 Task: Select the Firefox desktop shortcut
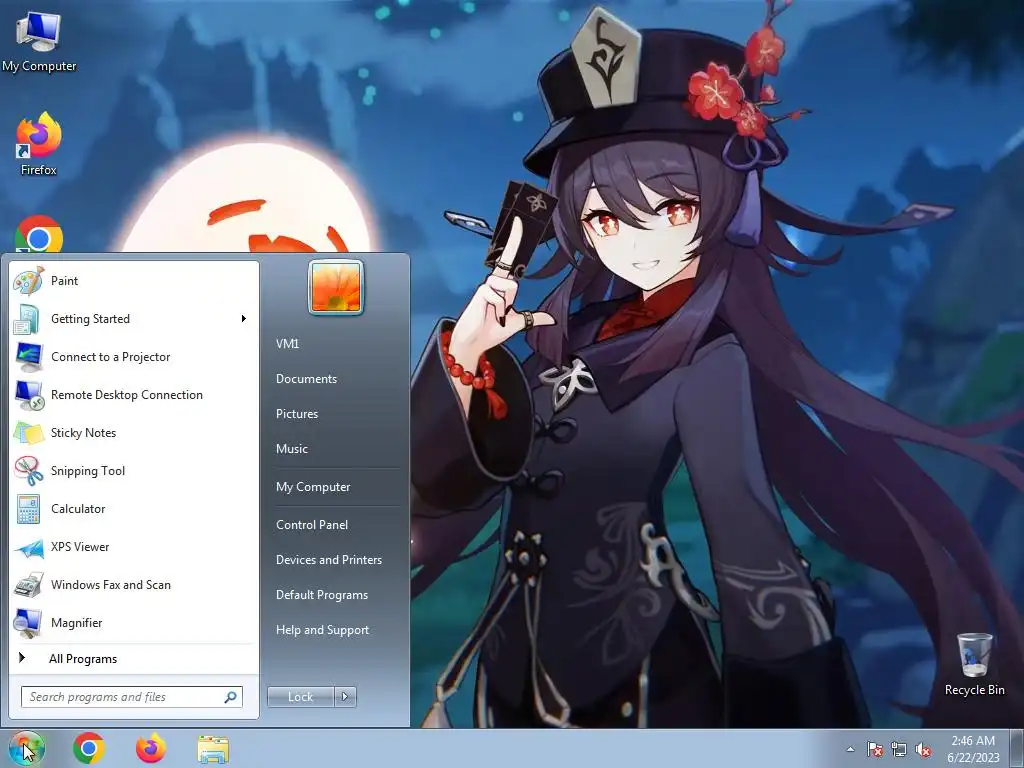pos(39,144)
